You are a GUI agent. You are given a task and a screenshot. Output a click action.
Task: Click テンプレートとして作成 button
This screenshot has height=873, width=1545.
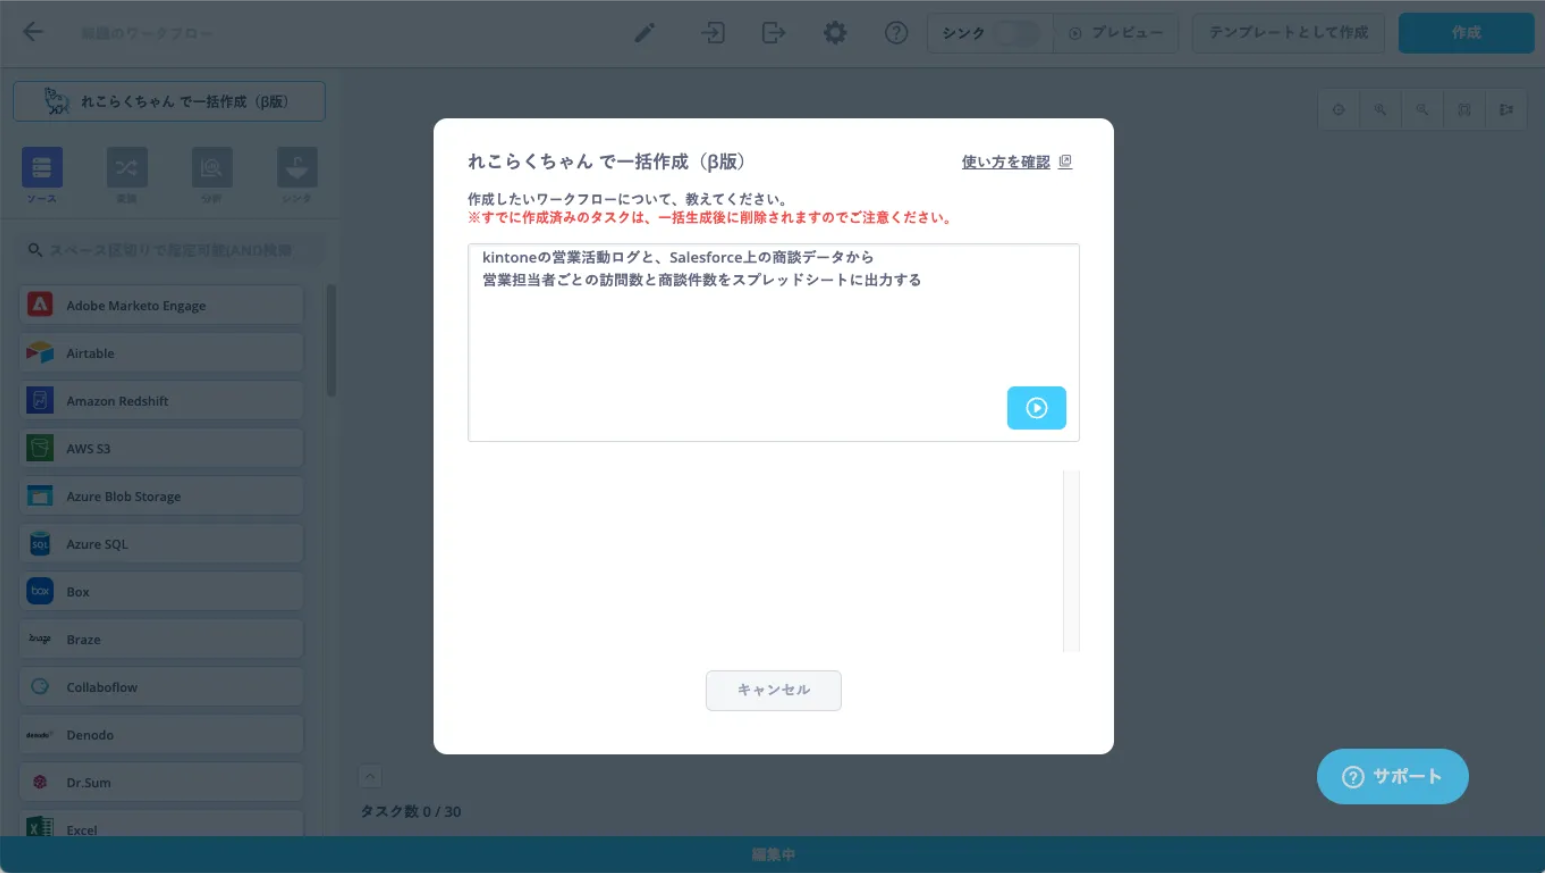tap(1288, 33)
